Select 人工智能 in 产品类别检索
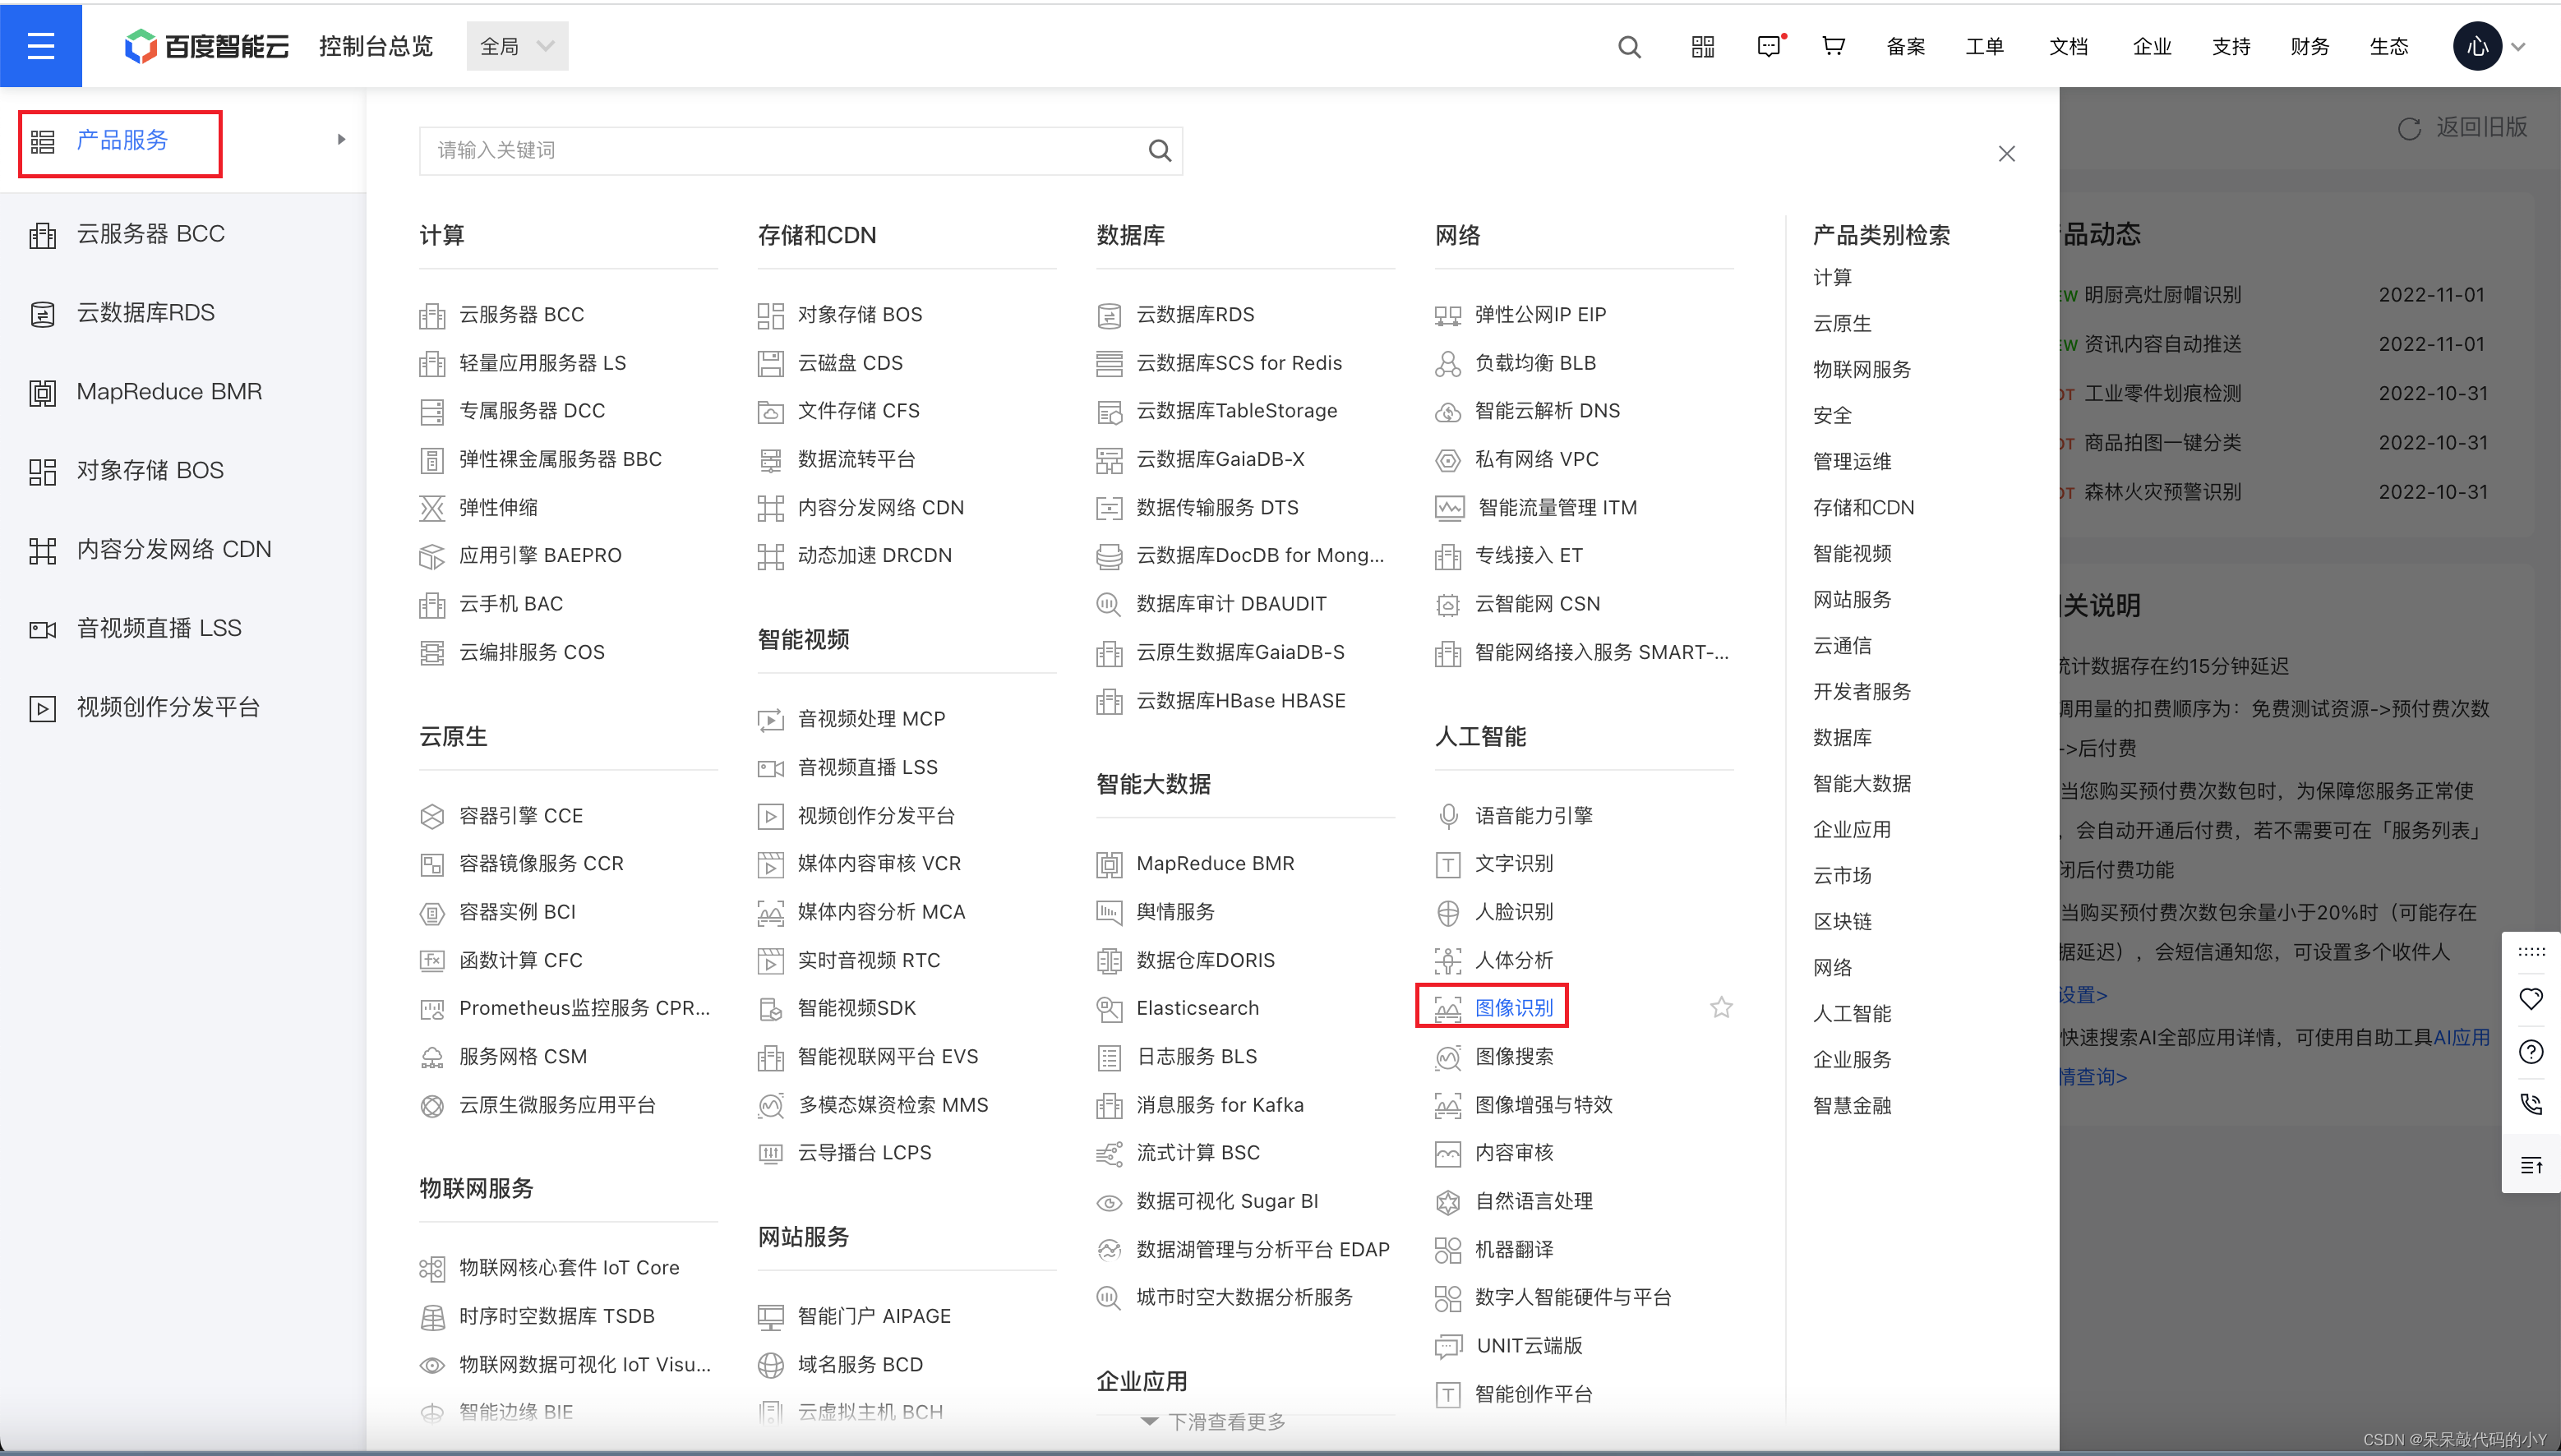This screenshot has height=1456, width=2561. (1852, 1013)
